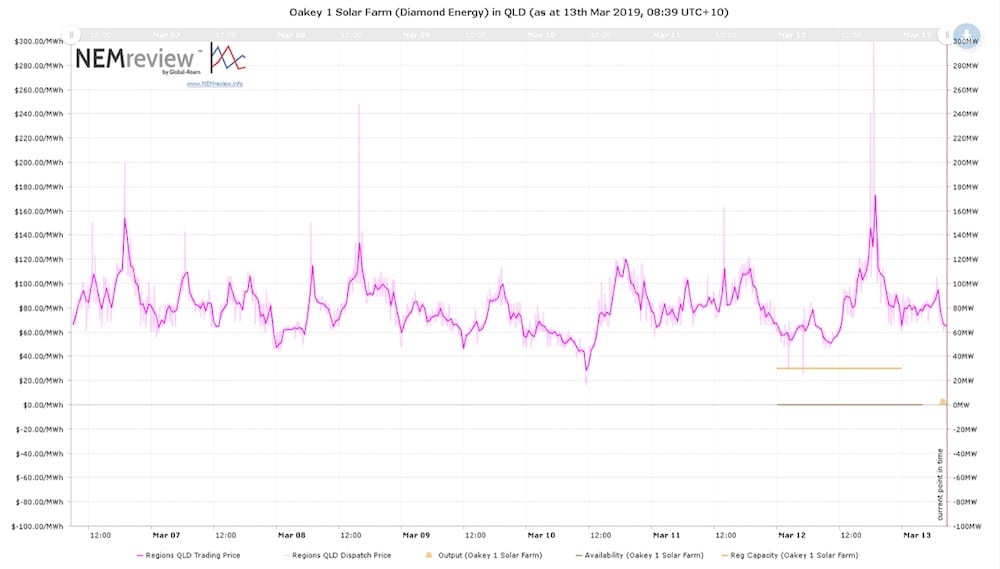Screen dimensions: 1000x569
Task: Open the www.NEMreview.info link
Action: (x=214, y=84)
